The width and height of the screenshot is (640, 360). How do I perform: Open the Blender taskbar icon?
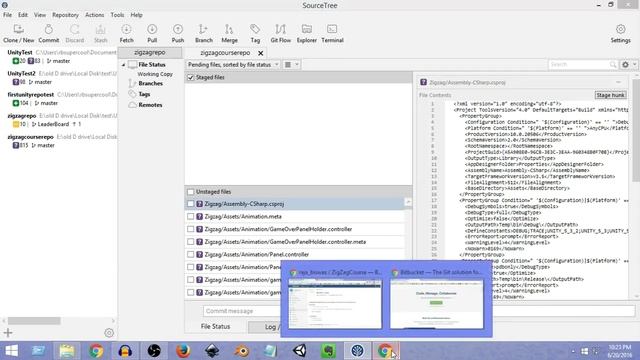click(x=241, y=351)
